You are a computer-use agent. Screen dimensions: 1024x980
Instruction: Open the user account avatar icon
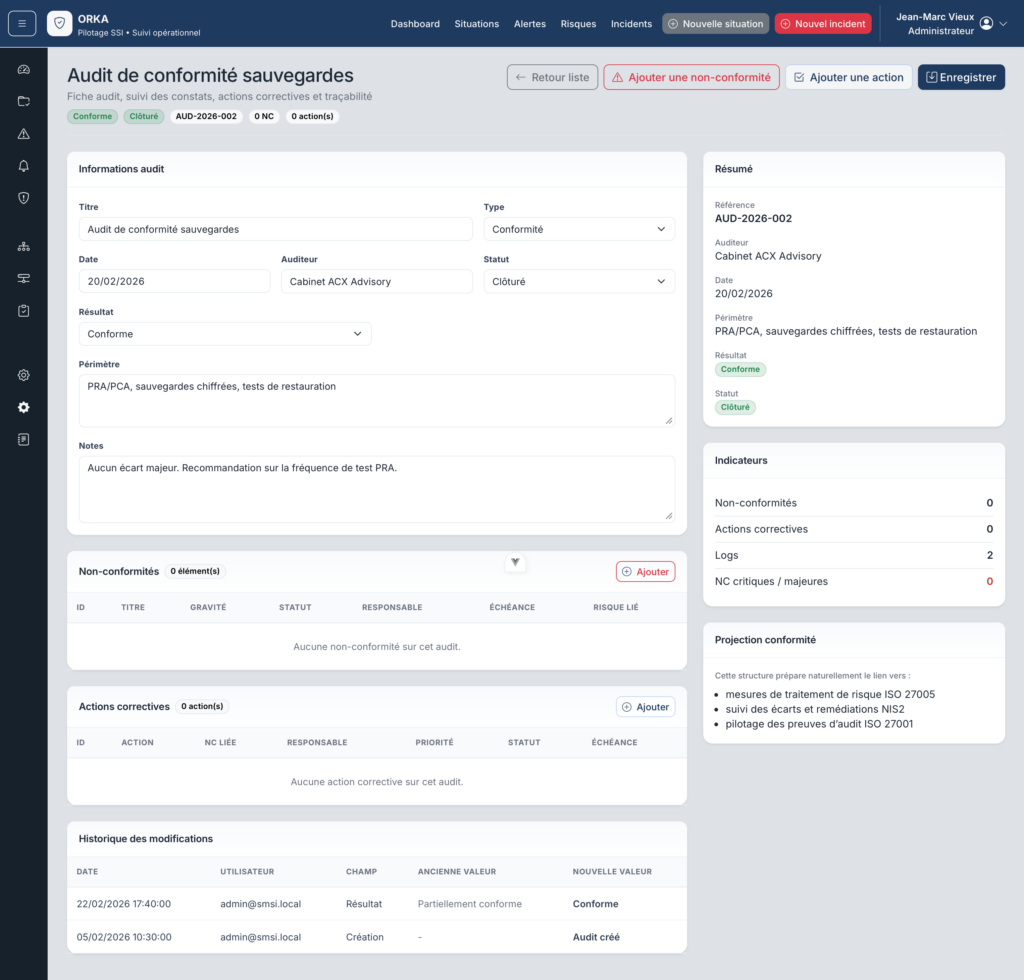(x=986, y=24)
